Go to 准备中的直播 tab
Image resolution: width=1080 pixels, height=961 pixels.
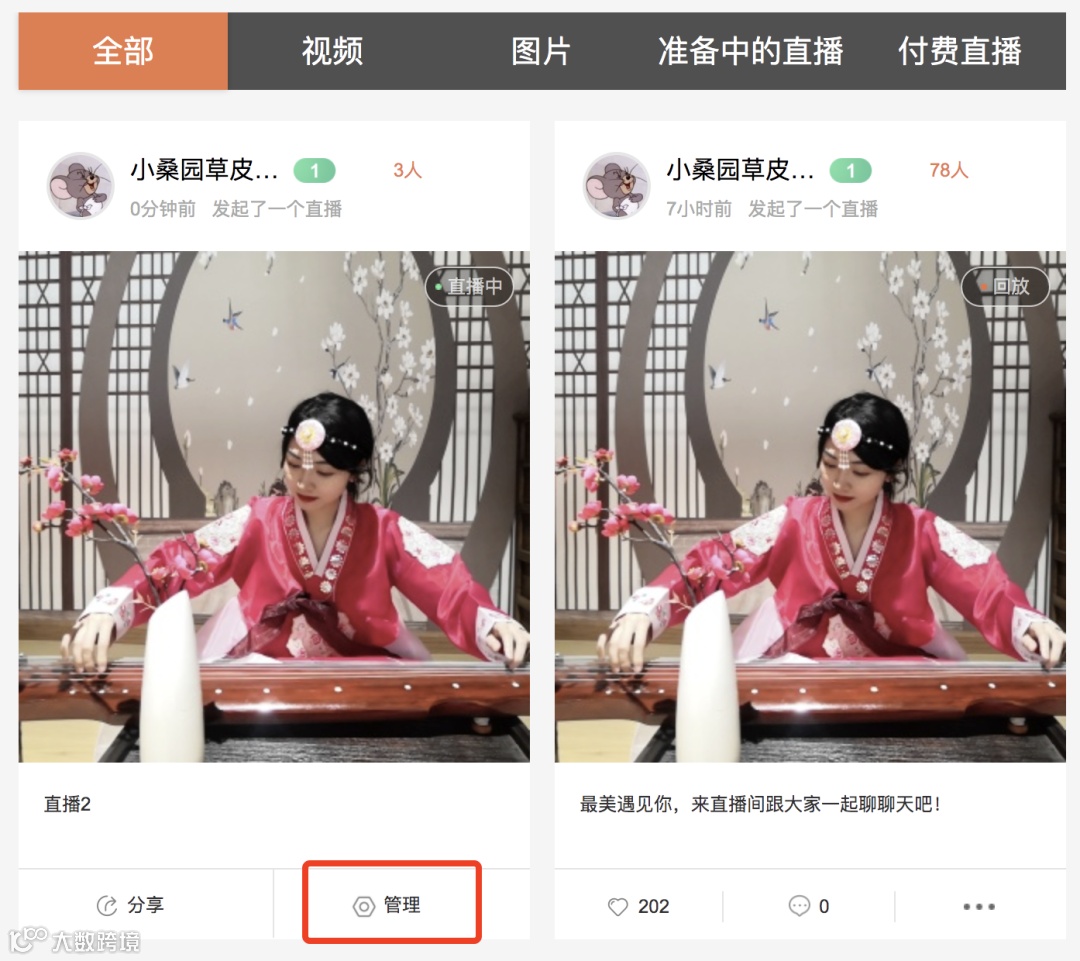750,51
